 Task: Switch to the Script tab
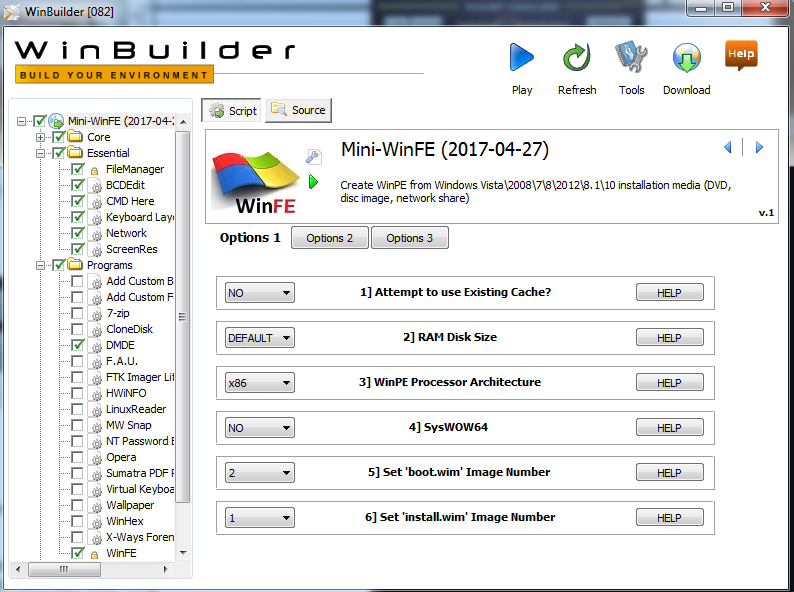click(232, 110)
